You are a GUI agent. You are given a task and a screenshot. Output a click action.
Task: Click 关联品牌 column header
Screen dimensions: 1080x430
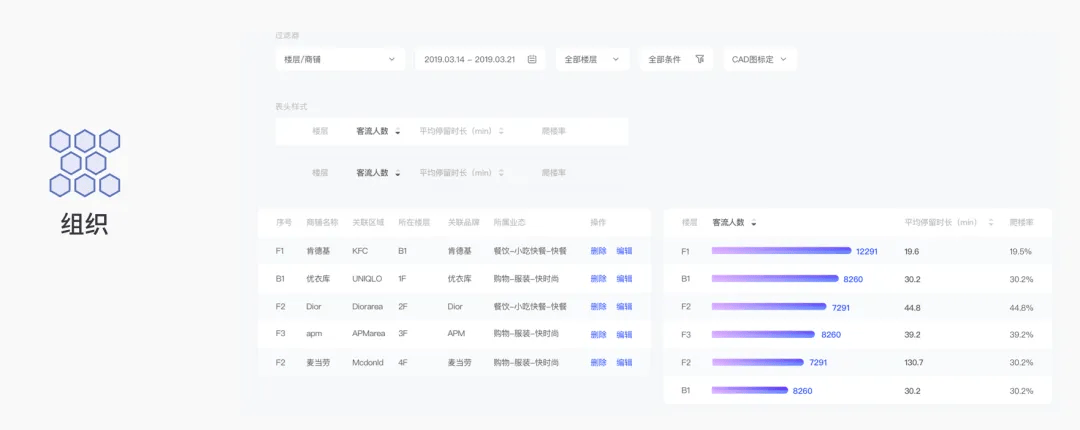464,223
